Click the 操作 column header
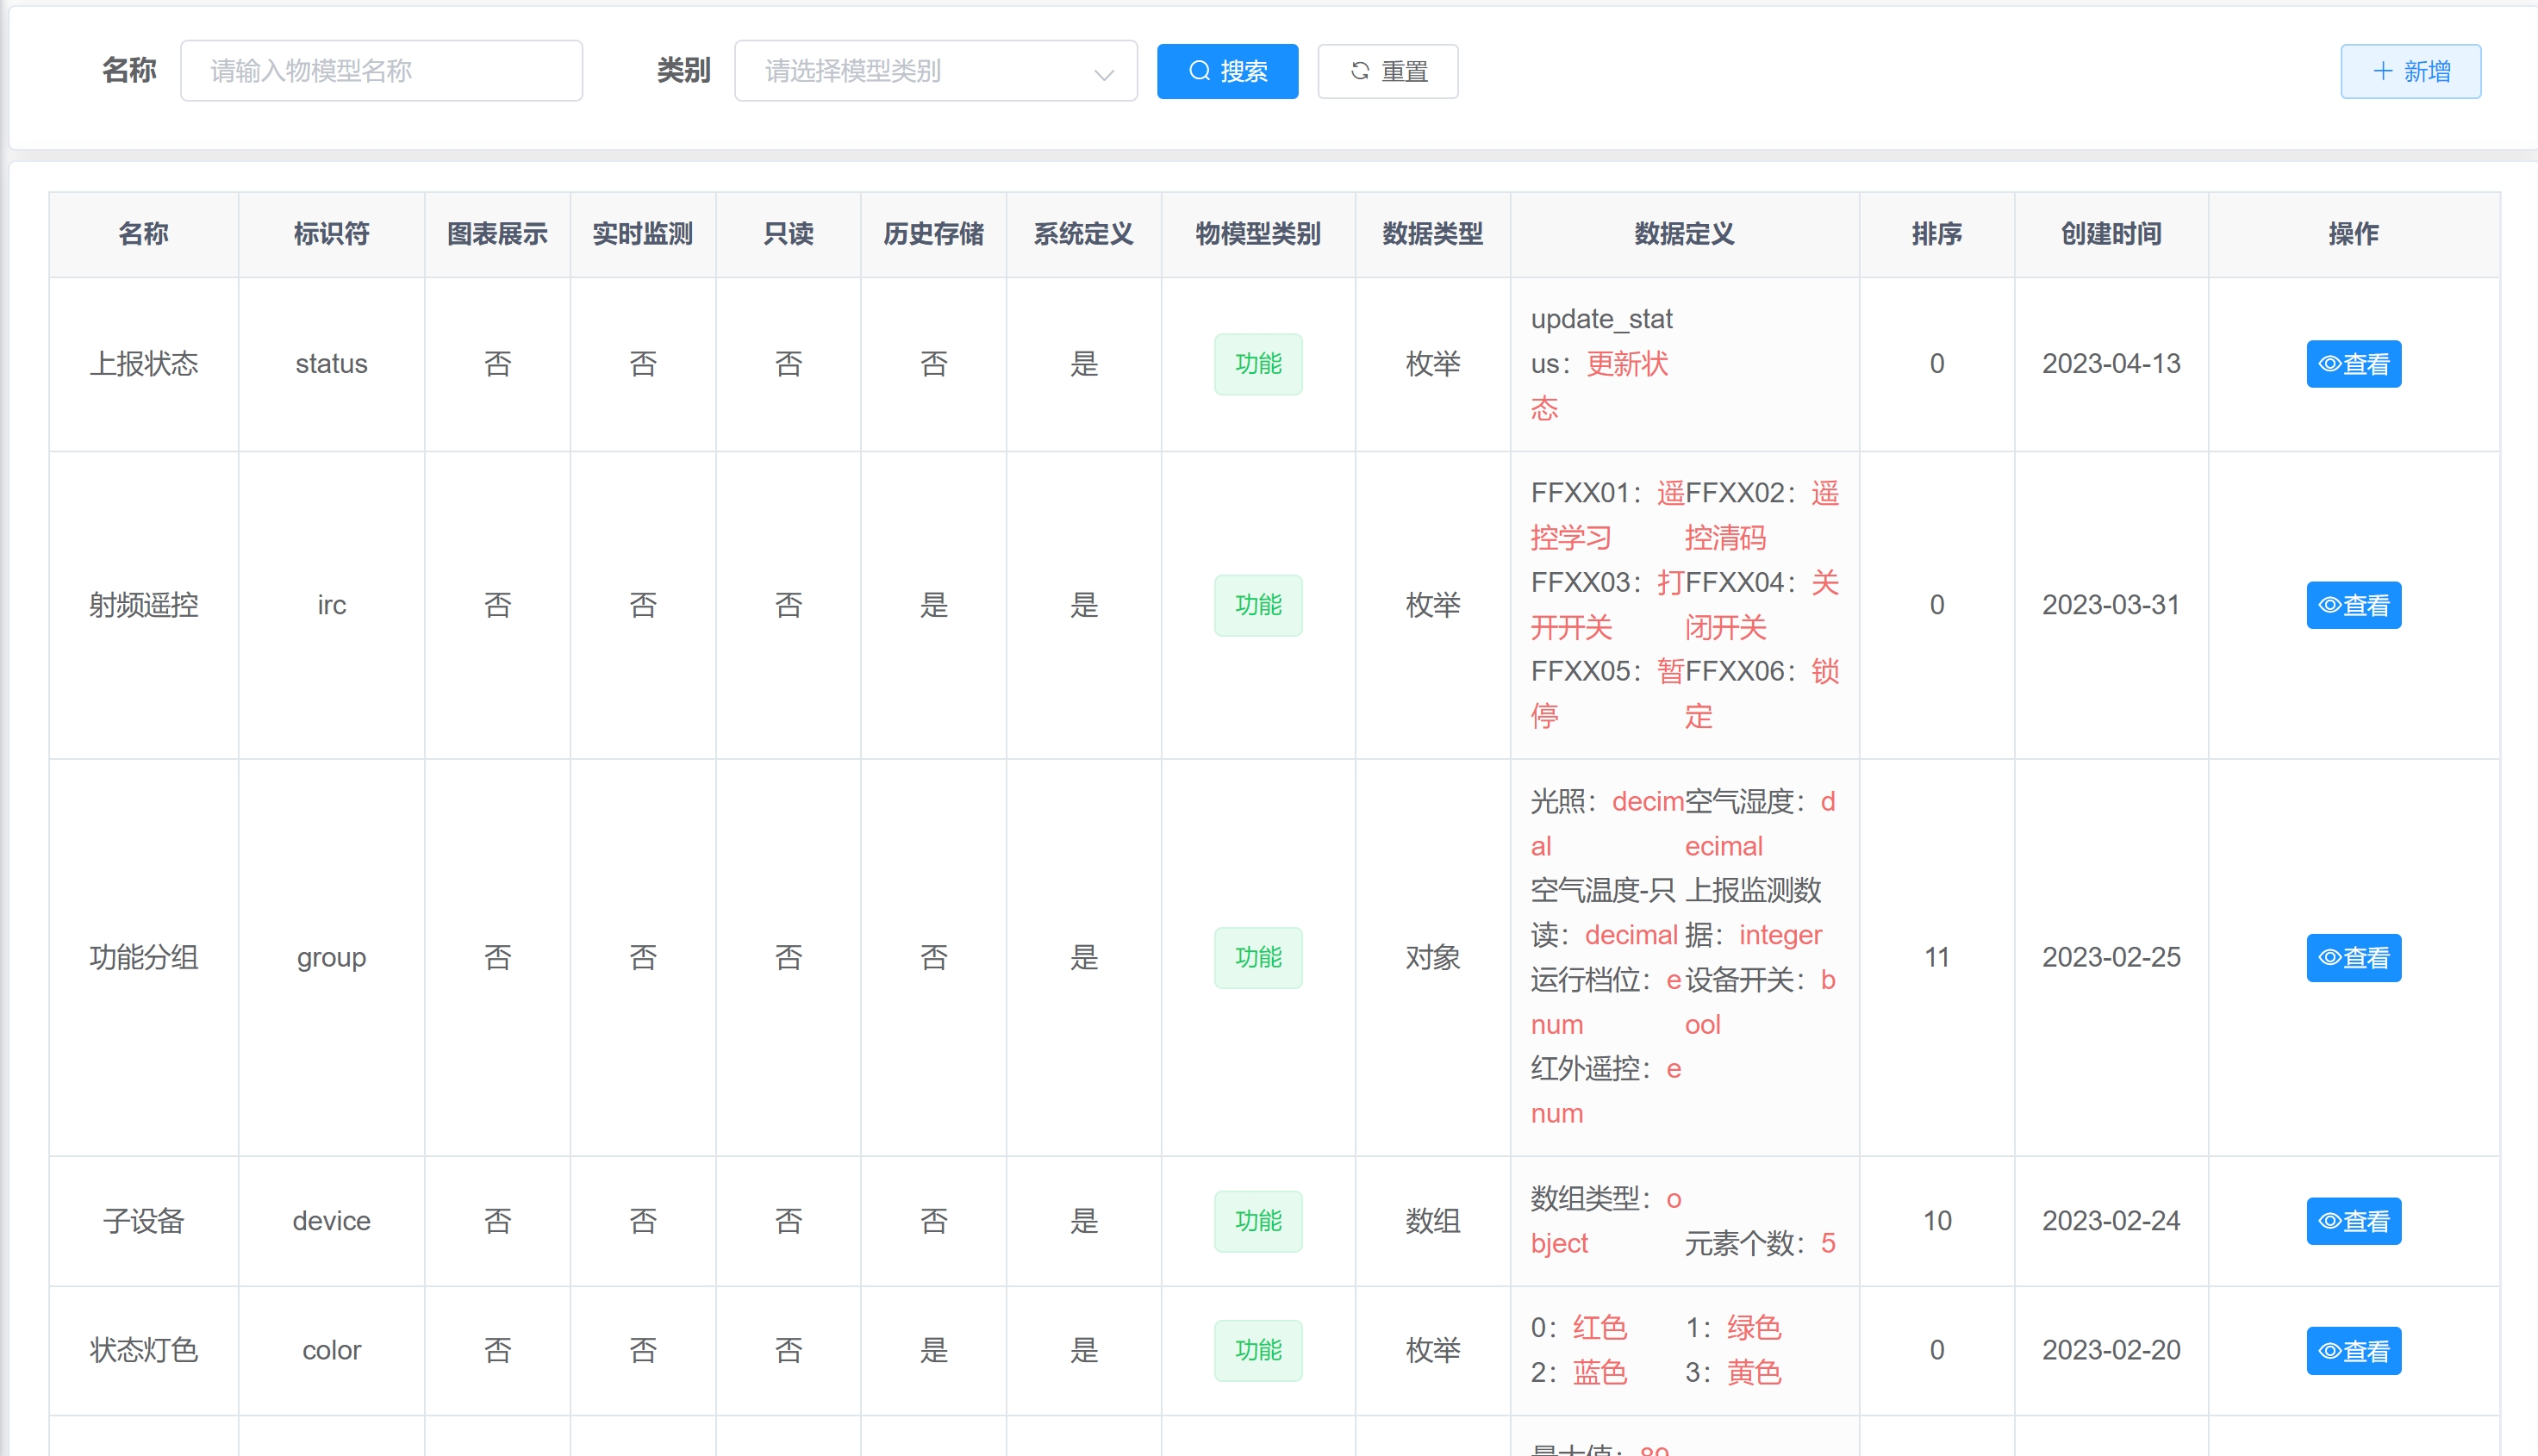 [2353, 234]
